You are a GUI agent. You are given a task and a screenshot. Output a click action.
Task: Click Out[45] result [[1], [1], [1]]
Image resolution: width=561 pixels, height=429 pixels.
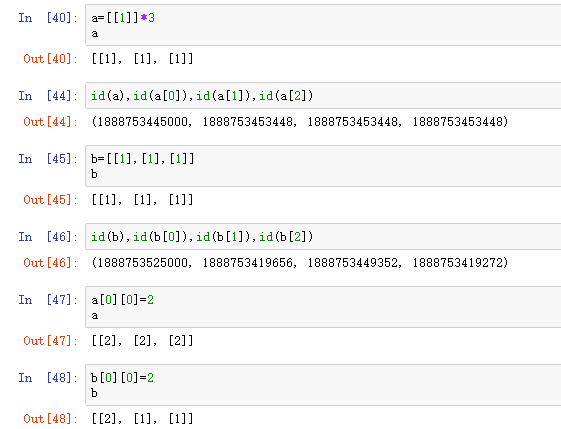pos(142,199)
